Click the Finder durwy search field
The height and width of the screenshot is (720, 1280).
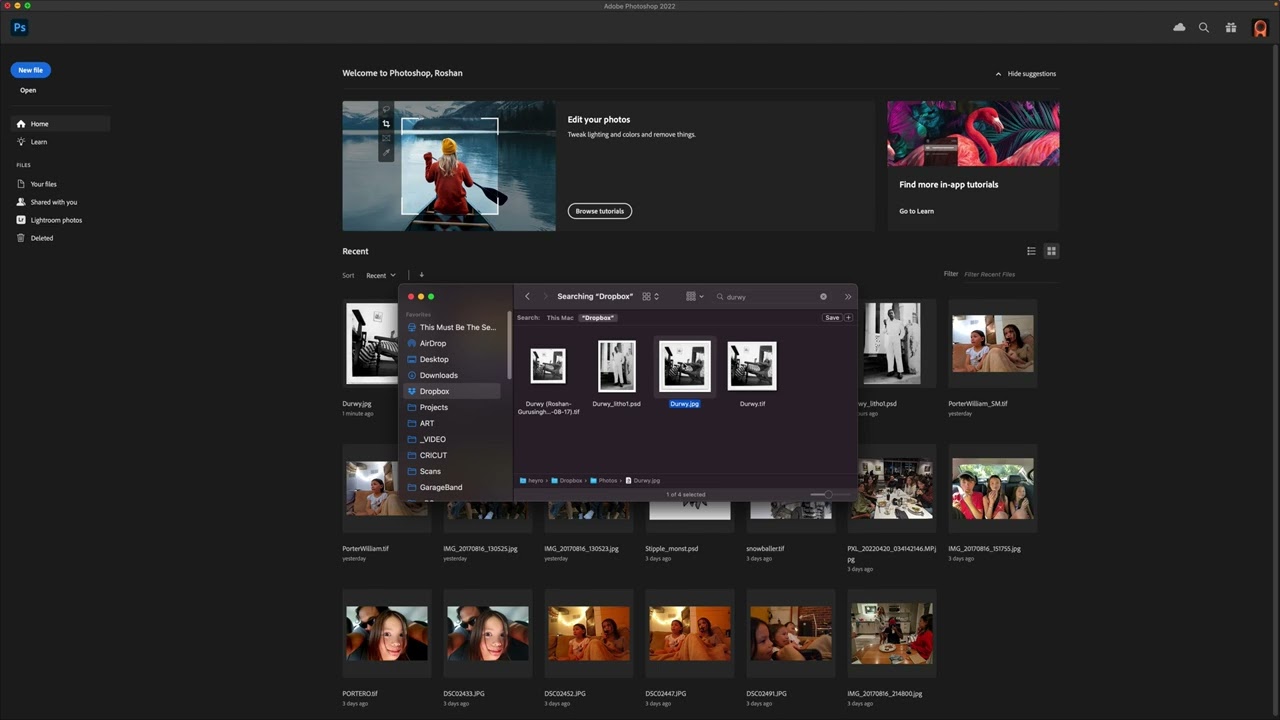(x=772, y=297)
